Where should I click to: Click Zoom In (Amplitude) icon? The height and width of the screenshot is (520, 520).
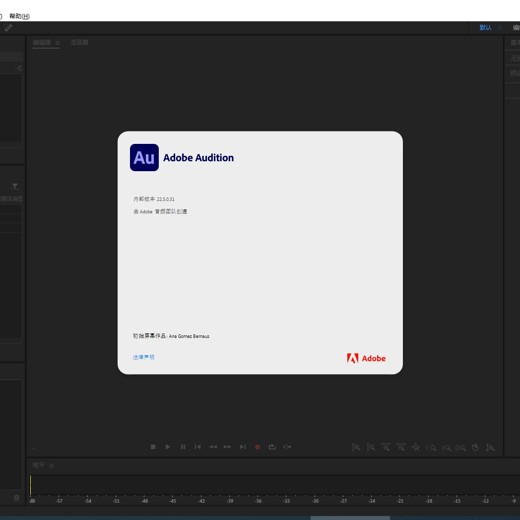pos(356,447)
